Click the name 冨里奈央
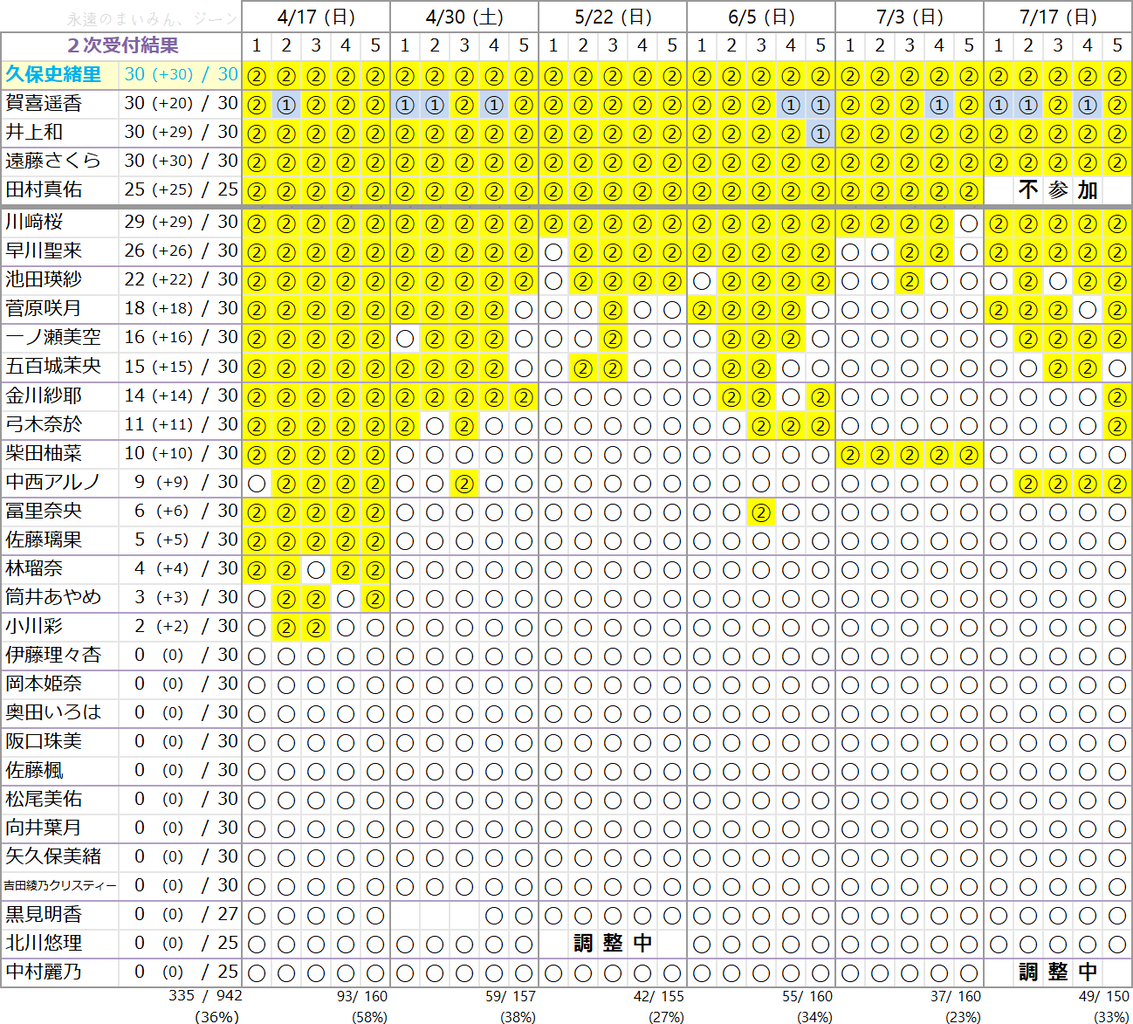Image resolution: width=1133 pixels, height=1024 pixels. coord(44,511)
